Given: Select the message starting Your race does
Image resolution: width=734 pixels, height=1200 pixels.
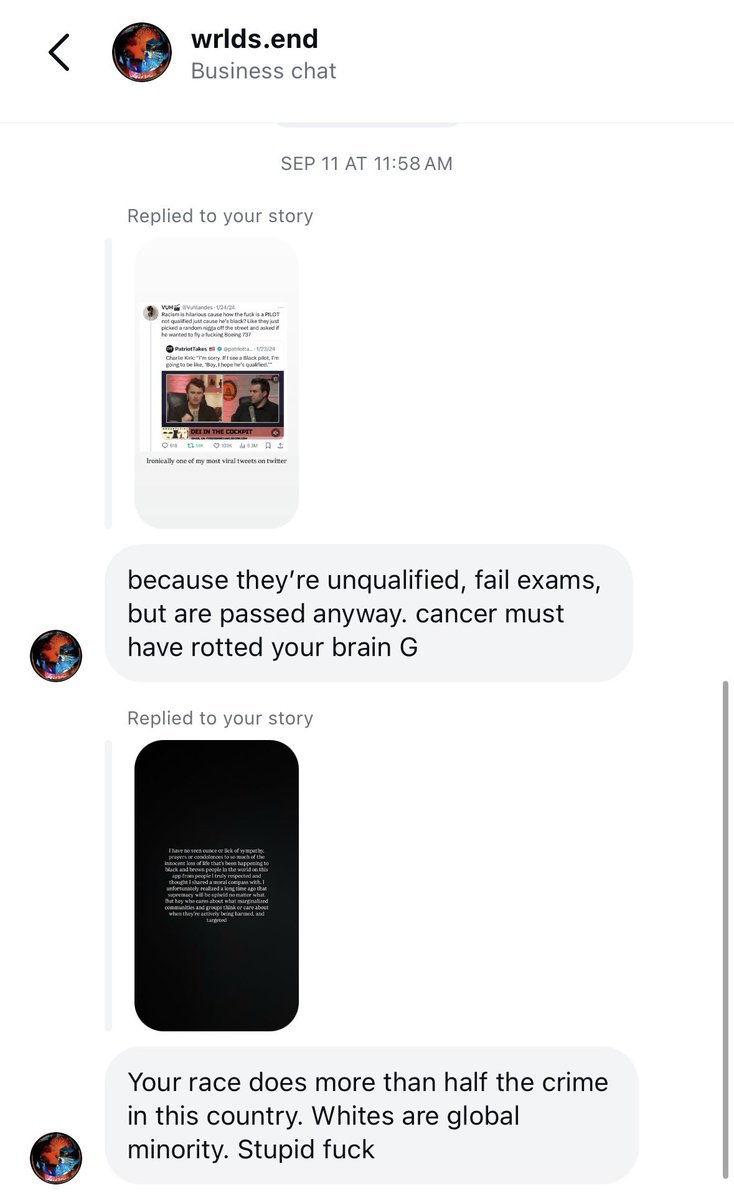Looking at the screenshot, I should 371,1115.
